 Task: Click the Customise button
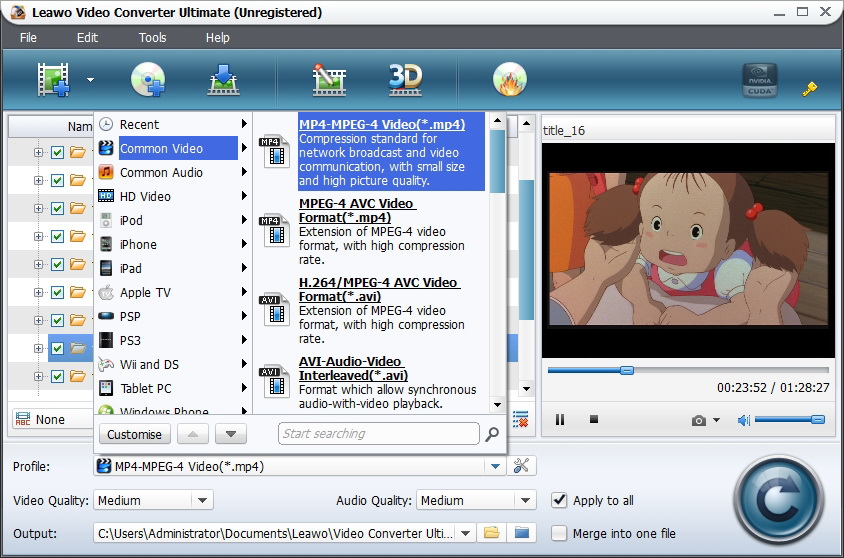(x=135, y=434)
